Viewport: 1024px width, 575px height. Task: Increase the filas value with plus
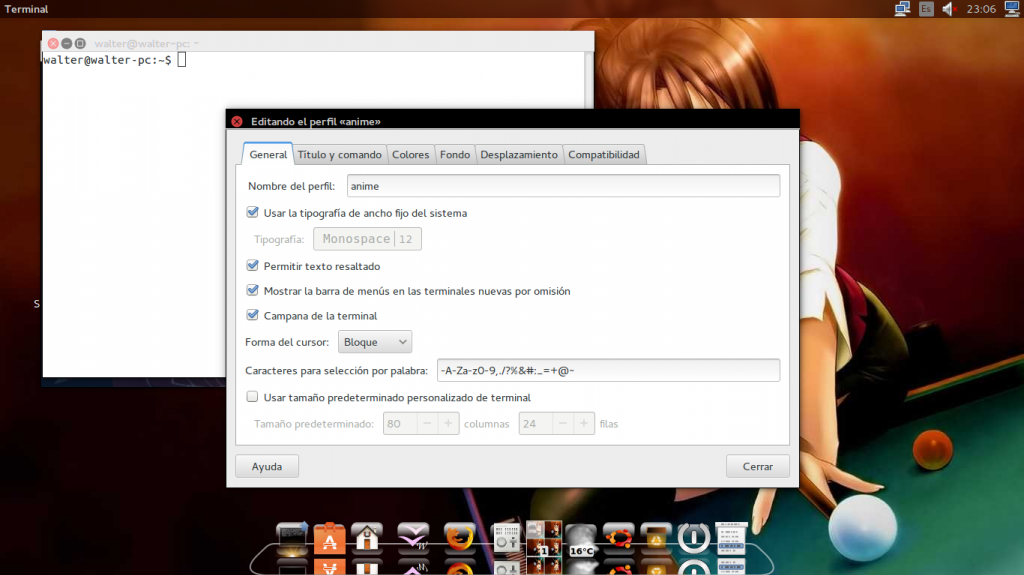pos(584,423)
